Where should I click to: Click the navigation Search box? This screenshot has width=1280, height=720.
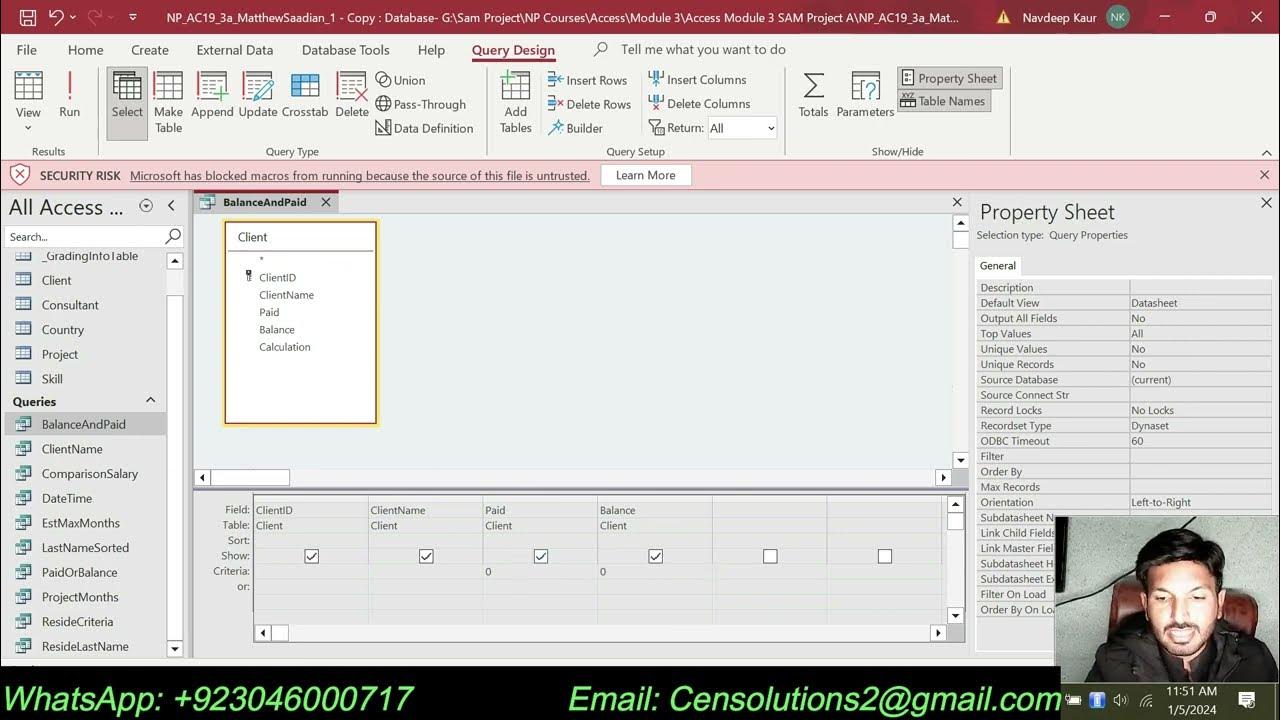(x=86, y=237)
